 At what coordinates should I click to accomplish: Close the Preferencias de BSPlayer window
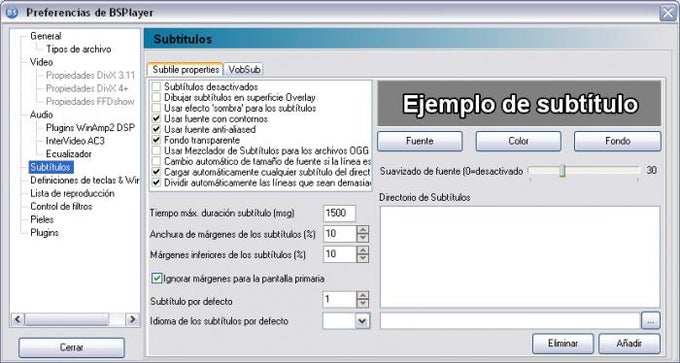667,13
